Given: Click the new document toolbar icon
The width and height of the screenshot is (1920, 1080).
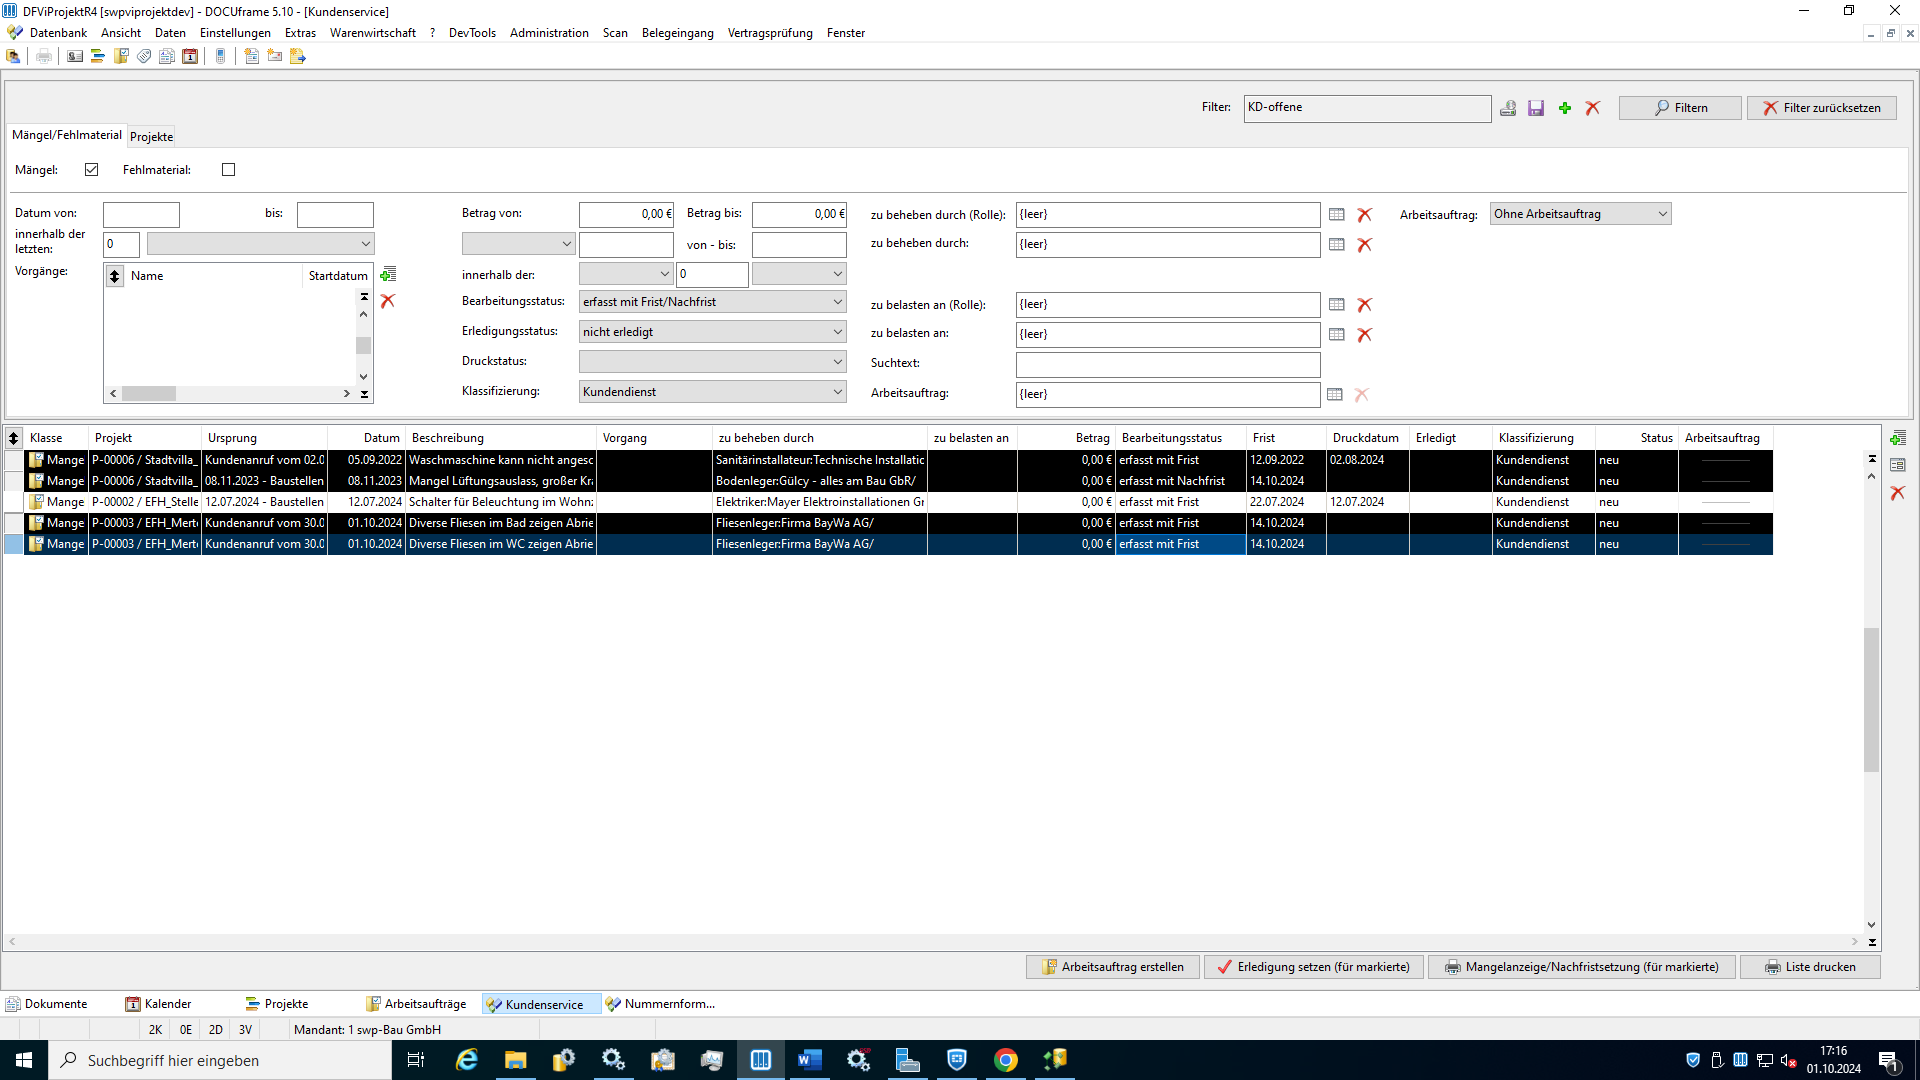Looking at the screenshot, I should coord(252,56).
